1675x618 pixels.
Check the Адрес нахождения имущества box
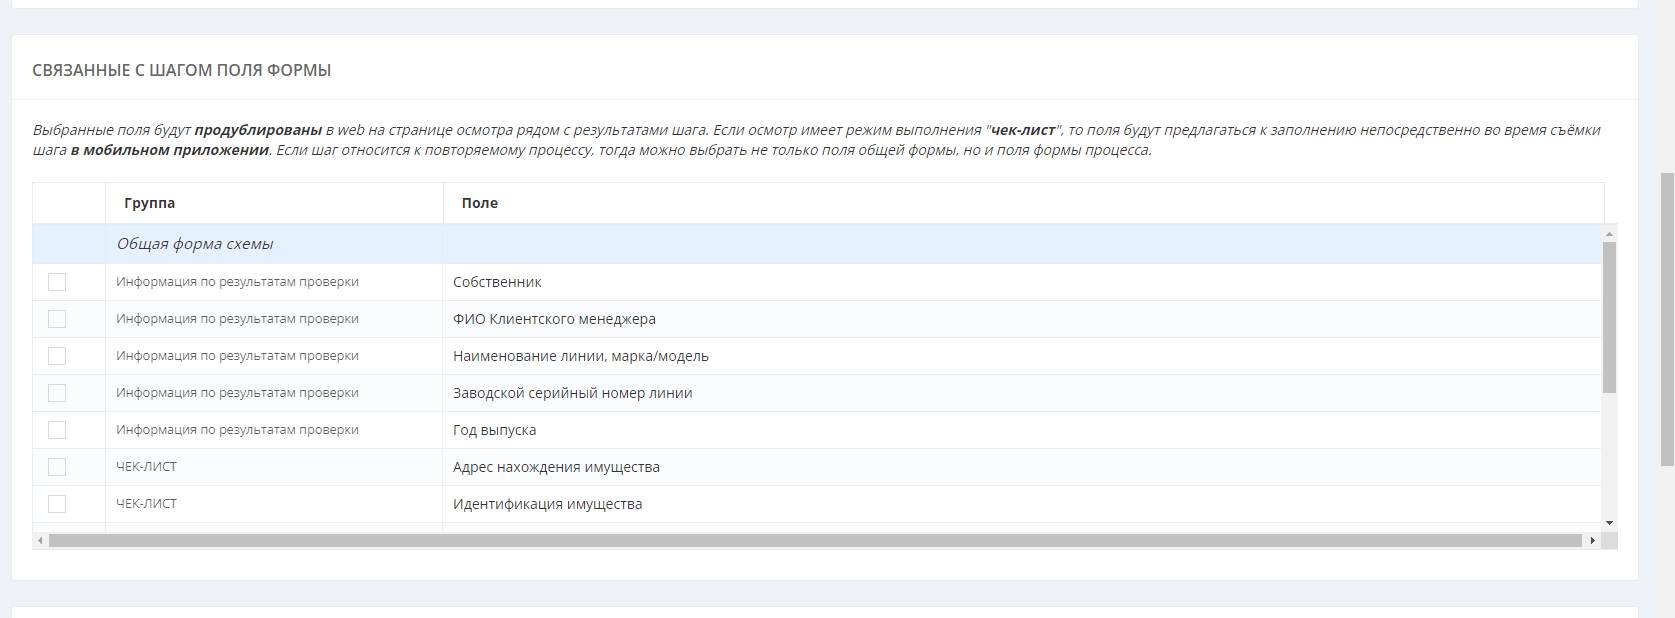[x=57, y=467]
